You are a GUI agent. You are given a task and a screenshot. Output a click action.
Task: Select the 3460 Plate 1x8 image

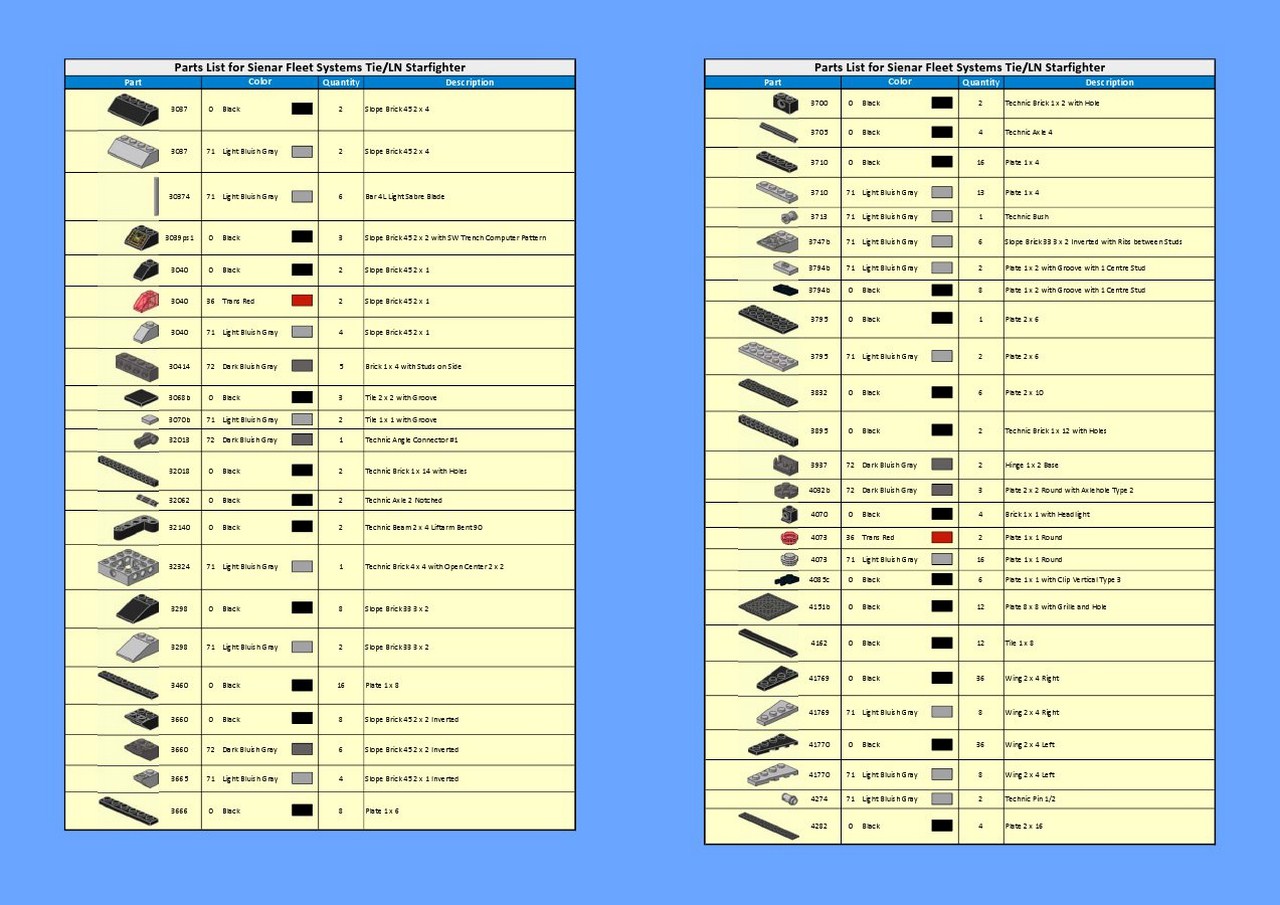pyautogui.click(x=128, y=685)
